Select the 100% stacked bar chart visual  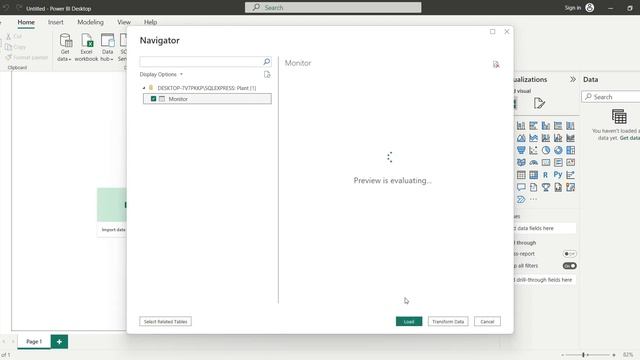(x=558, y=126)
